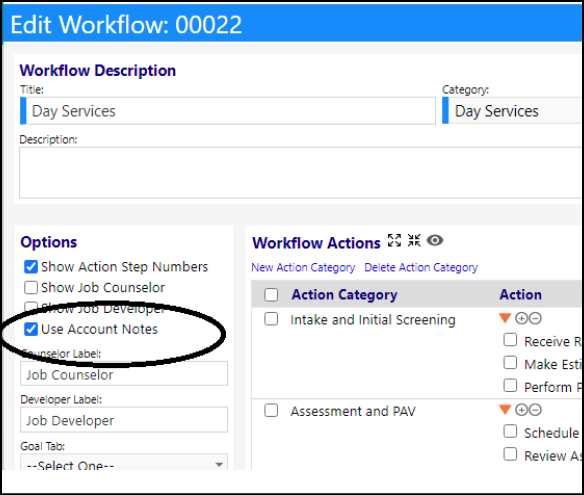Click the Developer Label field Job Developer
Image resolution: width=584 pixels, height=495 pixels.
(x=124, y=420)
